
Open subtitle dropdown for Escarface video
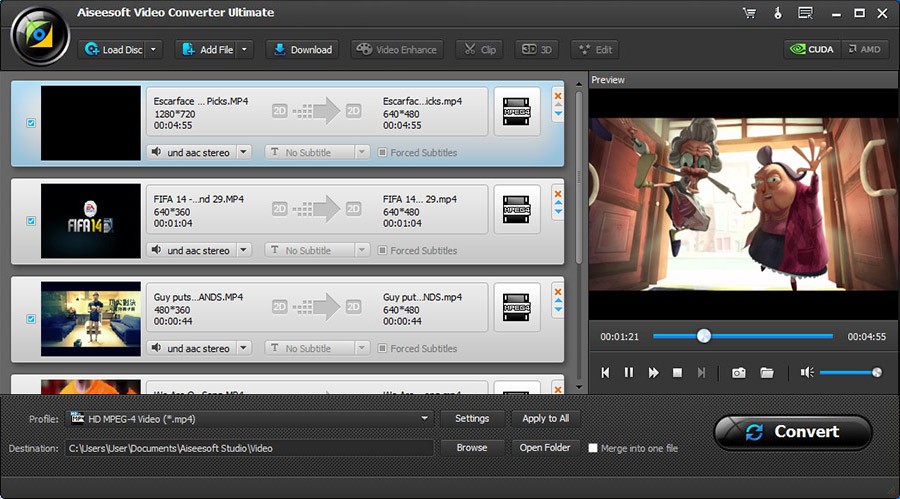click(362, 152)
